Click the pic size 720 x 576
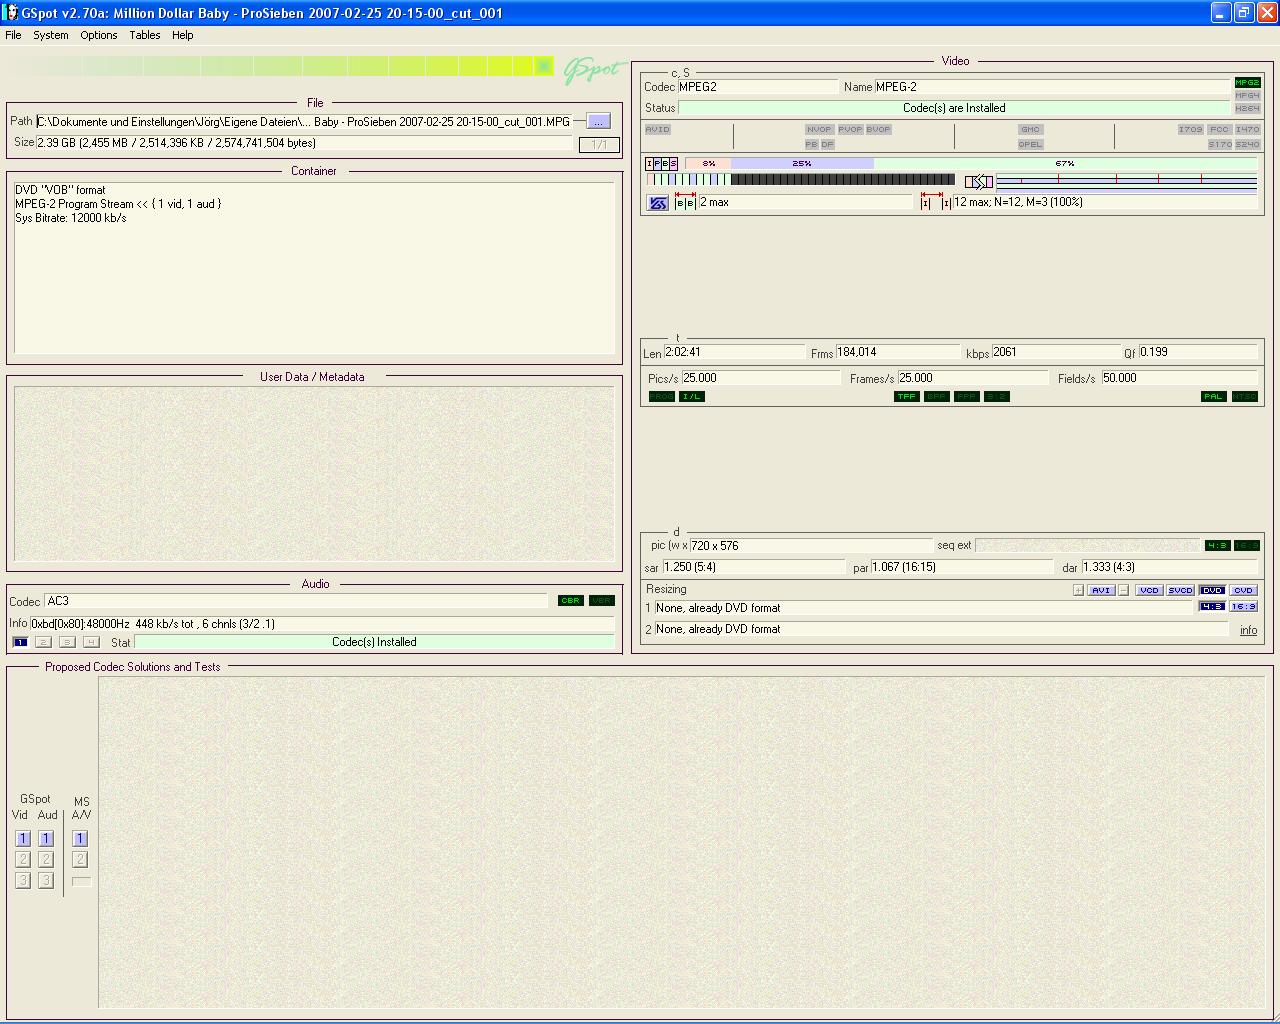 pyautogui.click(x=810, y=546)
